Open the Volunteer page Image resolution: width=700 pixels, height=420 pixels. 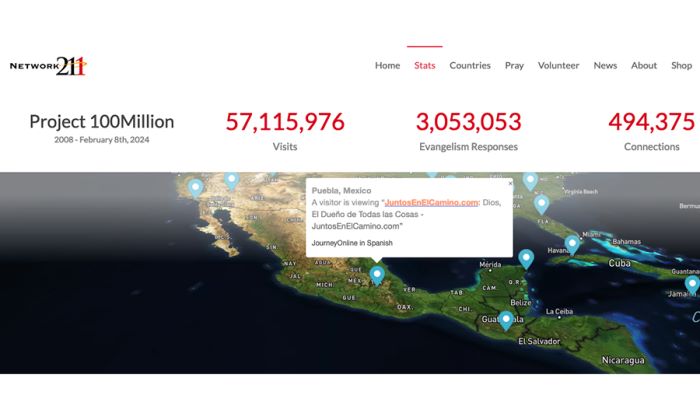coord(558,66)
